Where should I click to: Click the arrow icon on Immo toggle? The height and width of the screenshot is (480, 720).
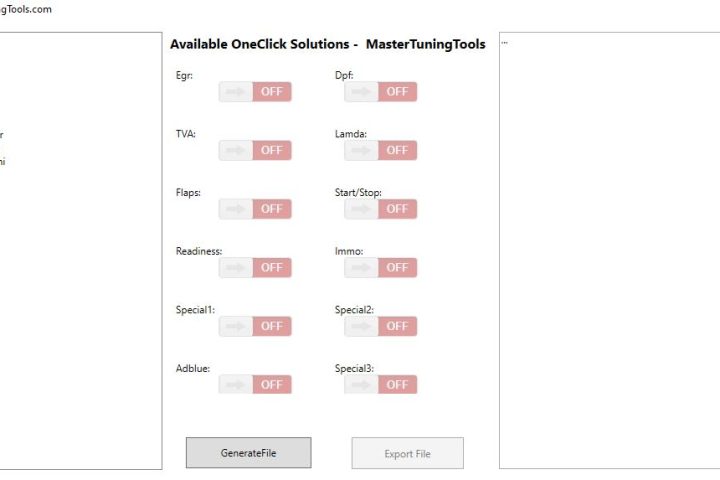click(361, 267)
